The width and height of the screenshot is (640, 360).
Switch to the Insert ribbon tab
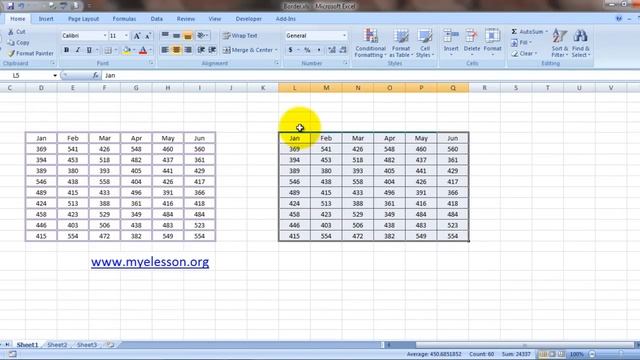pyautogui.click(x=46, y=19)
